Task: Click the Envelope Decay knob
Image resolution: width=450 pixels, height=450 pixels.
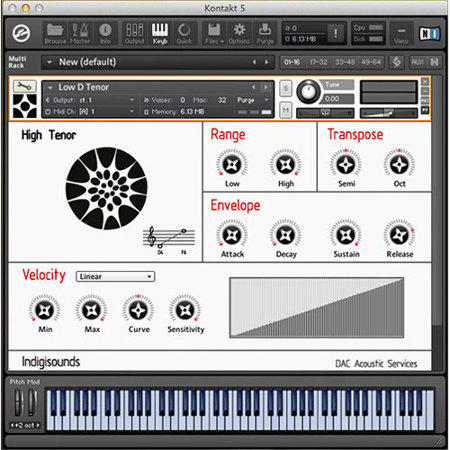Action: [286, 235]
